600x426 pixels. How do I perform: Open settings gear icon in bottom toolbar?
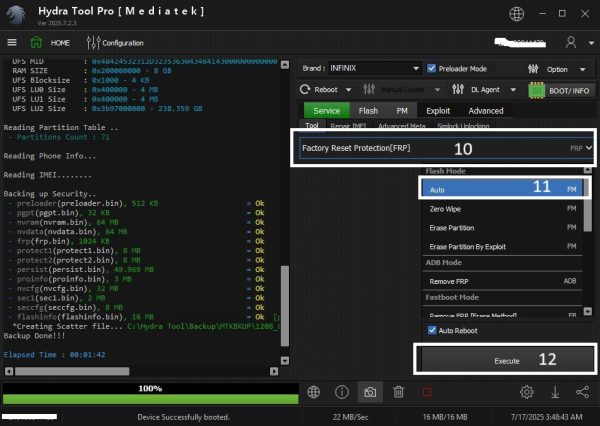[527, 392]
